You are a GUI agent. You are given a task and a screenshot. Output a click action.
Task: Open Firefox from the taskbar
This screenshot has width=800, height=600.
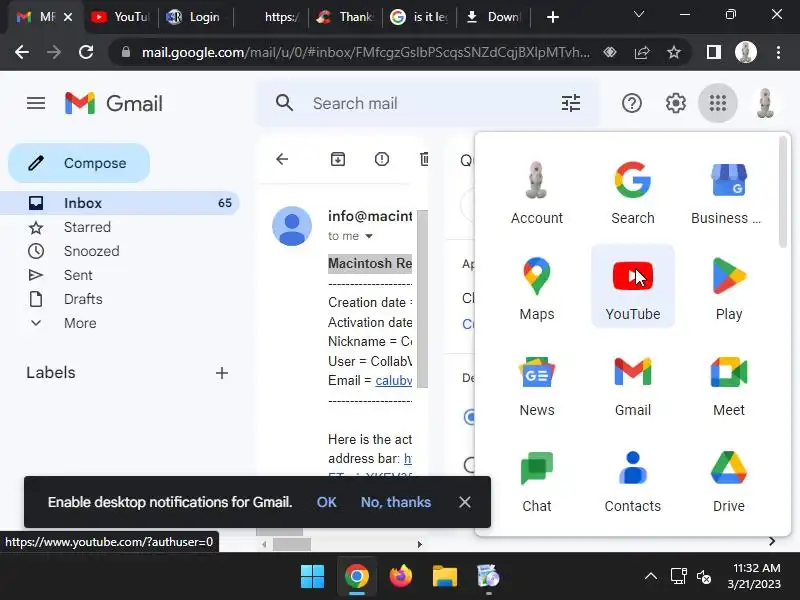(401, 577)
